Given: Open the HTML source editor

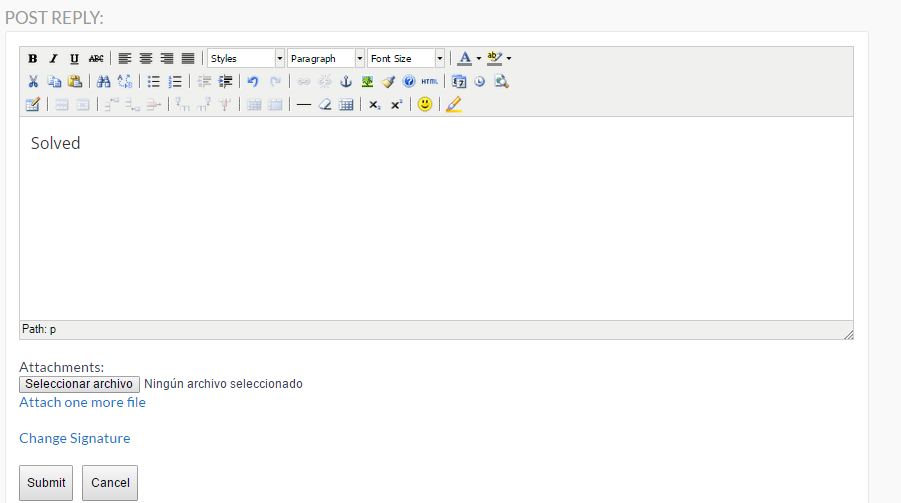Looking at the screenshot, I should (430, 82).
